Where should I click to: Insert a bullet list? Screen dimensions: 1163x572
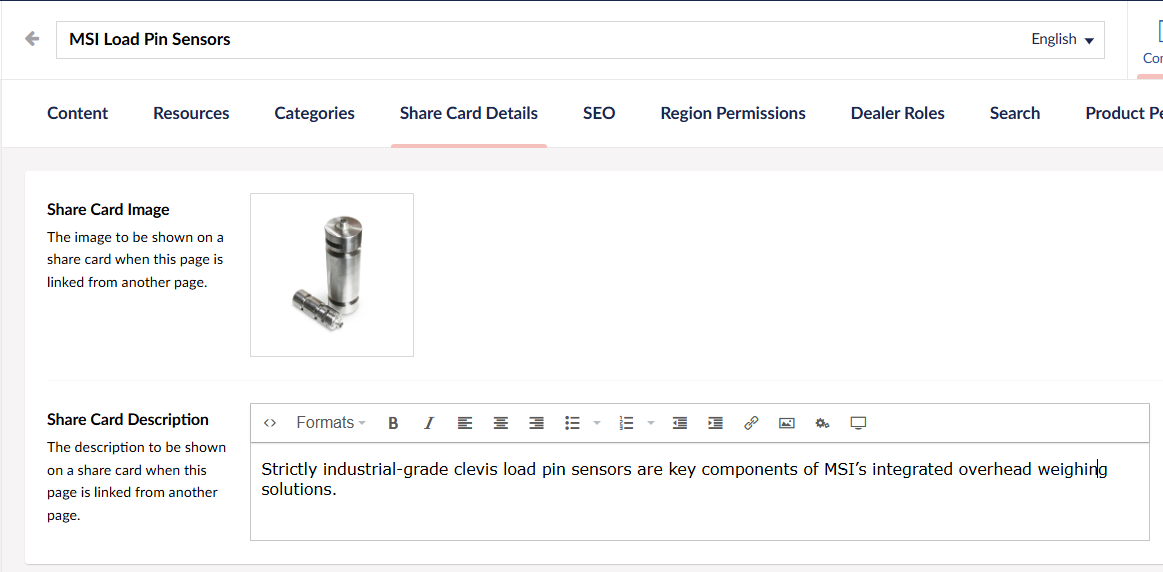click(572, 423)
